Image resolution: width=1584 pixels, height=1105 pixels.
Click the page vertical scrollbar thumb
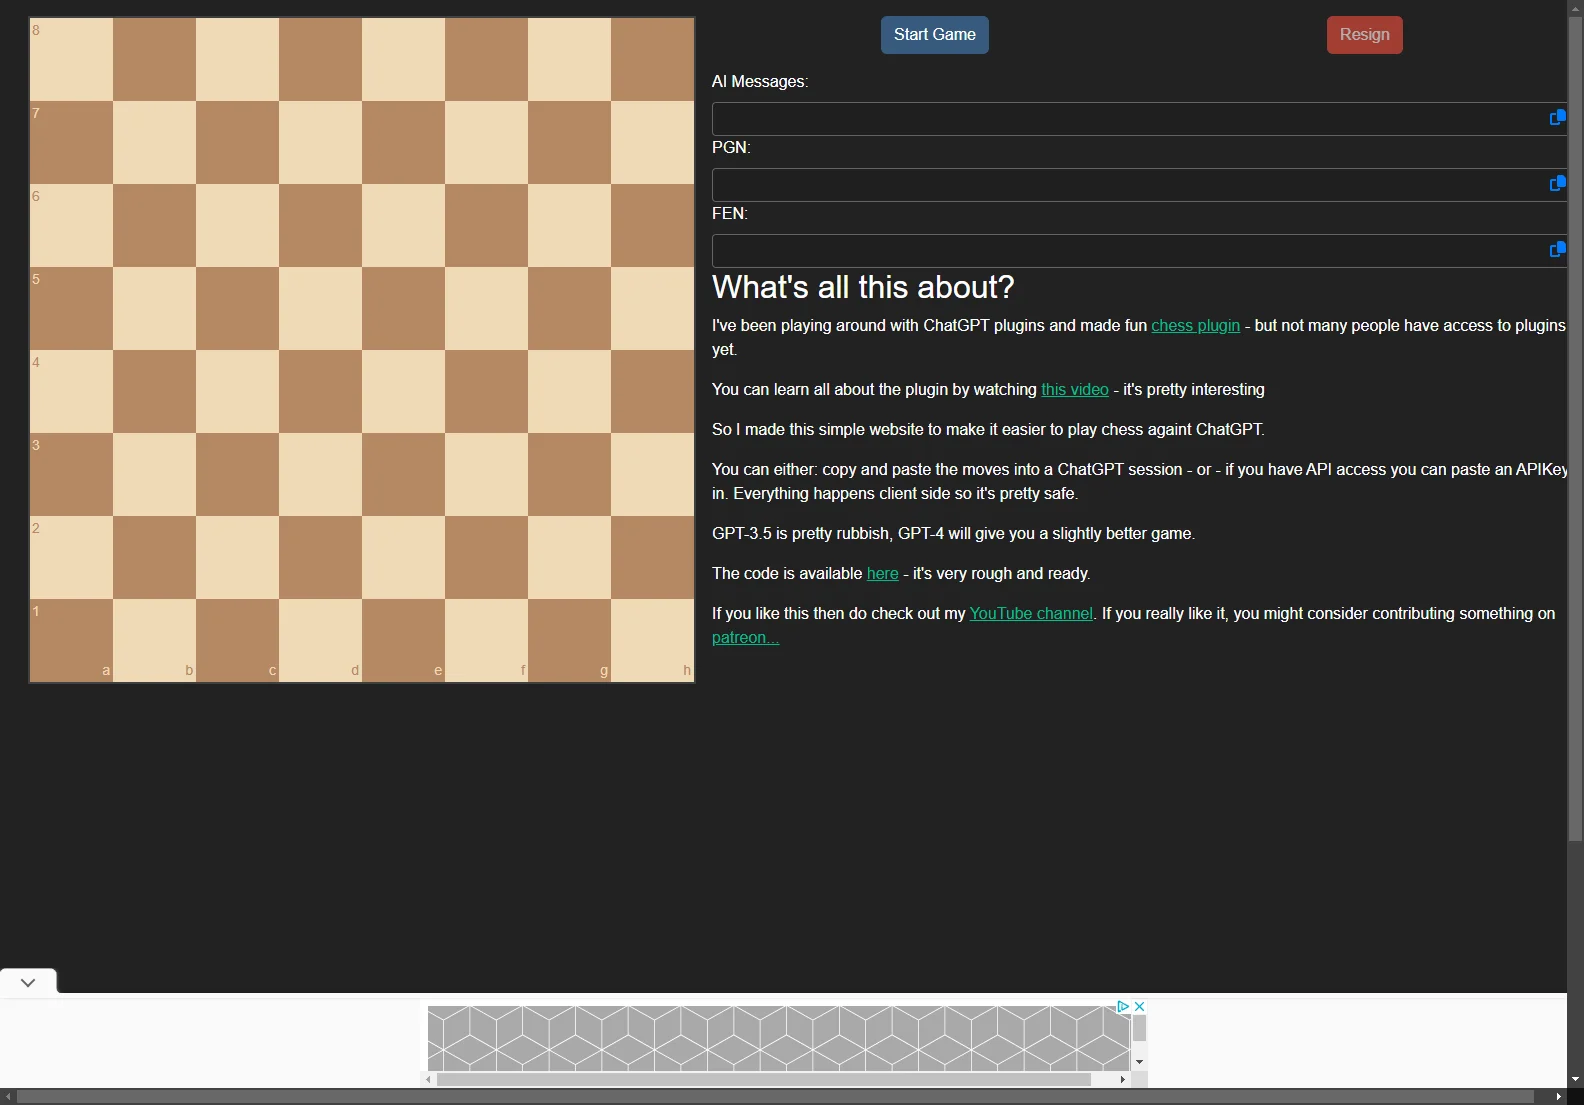[1575, 428]
